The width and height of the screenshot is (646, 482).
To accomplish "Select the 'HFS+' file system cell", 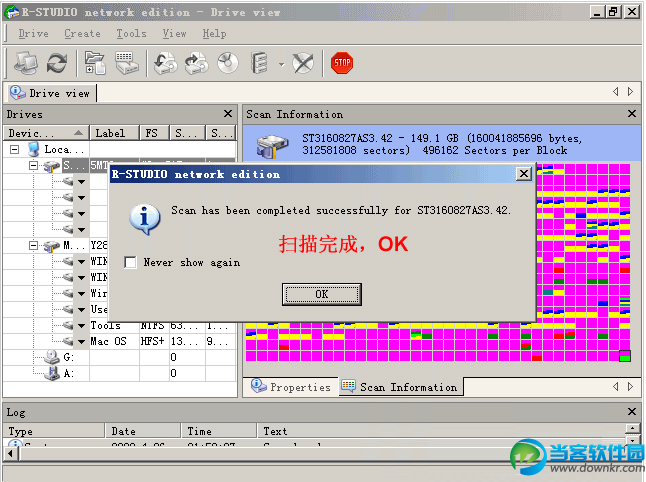I will point(153,342).
